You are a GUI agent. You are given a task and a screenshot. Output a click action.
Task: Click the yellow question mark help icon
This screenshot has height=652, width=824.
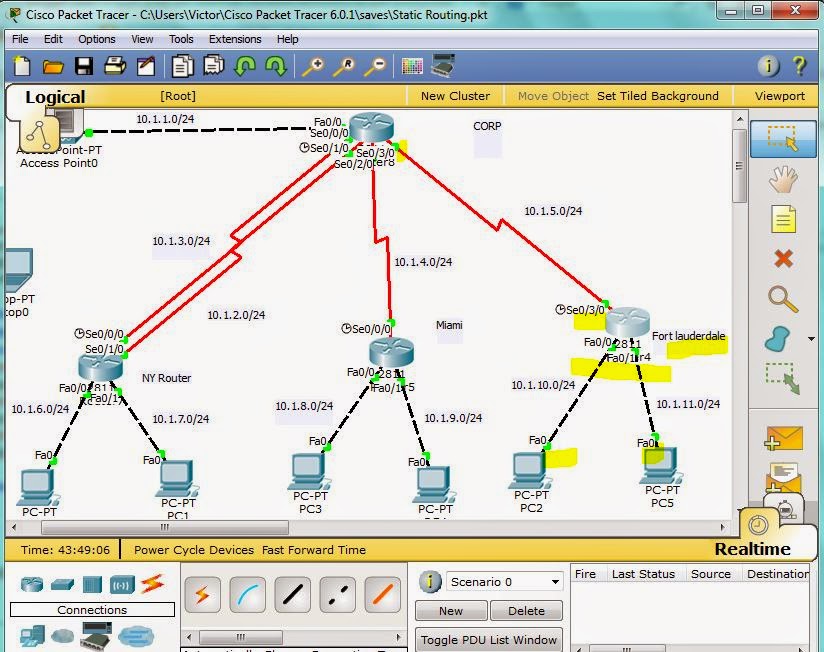point(800,66)
